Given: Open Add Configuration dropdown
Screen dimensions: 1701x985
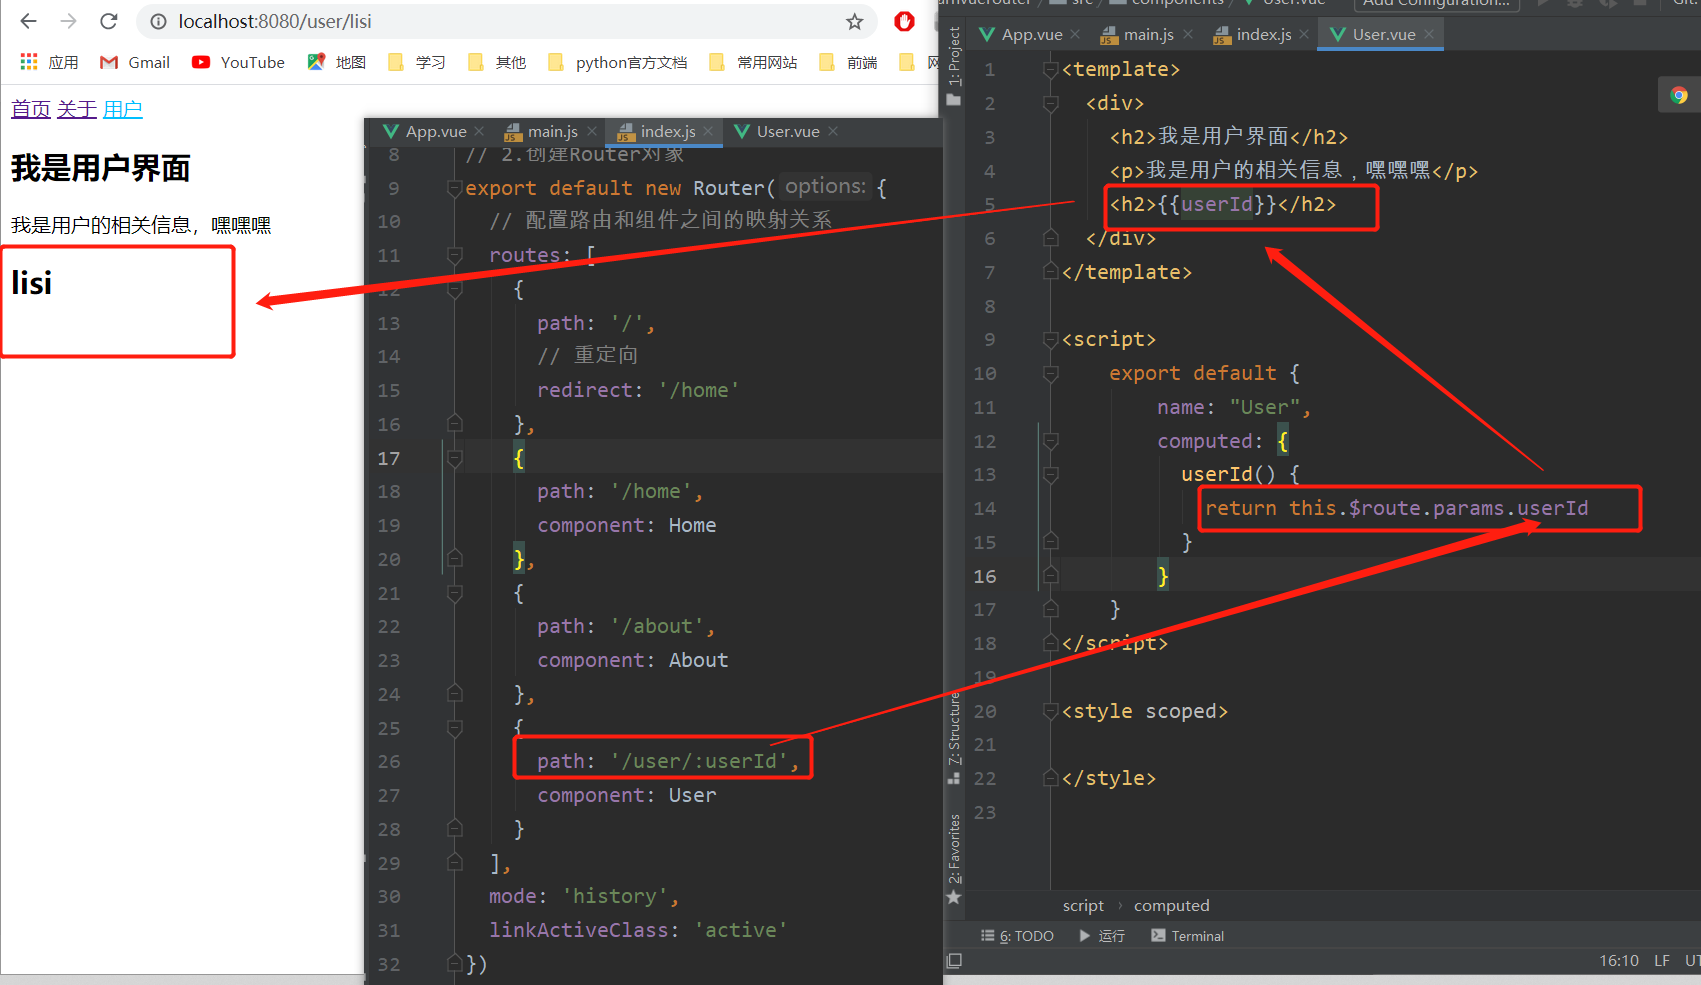Looking at the screenshot, I should (1437, 3).
